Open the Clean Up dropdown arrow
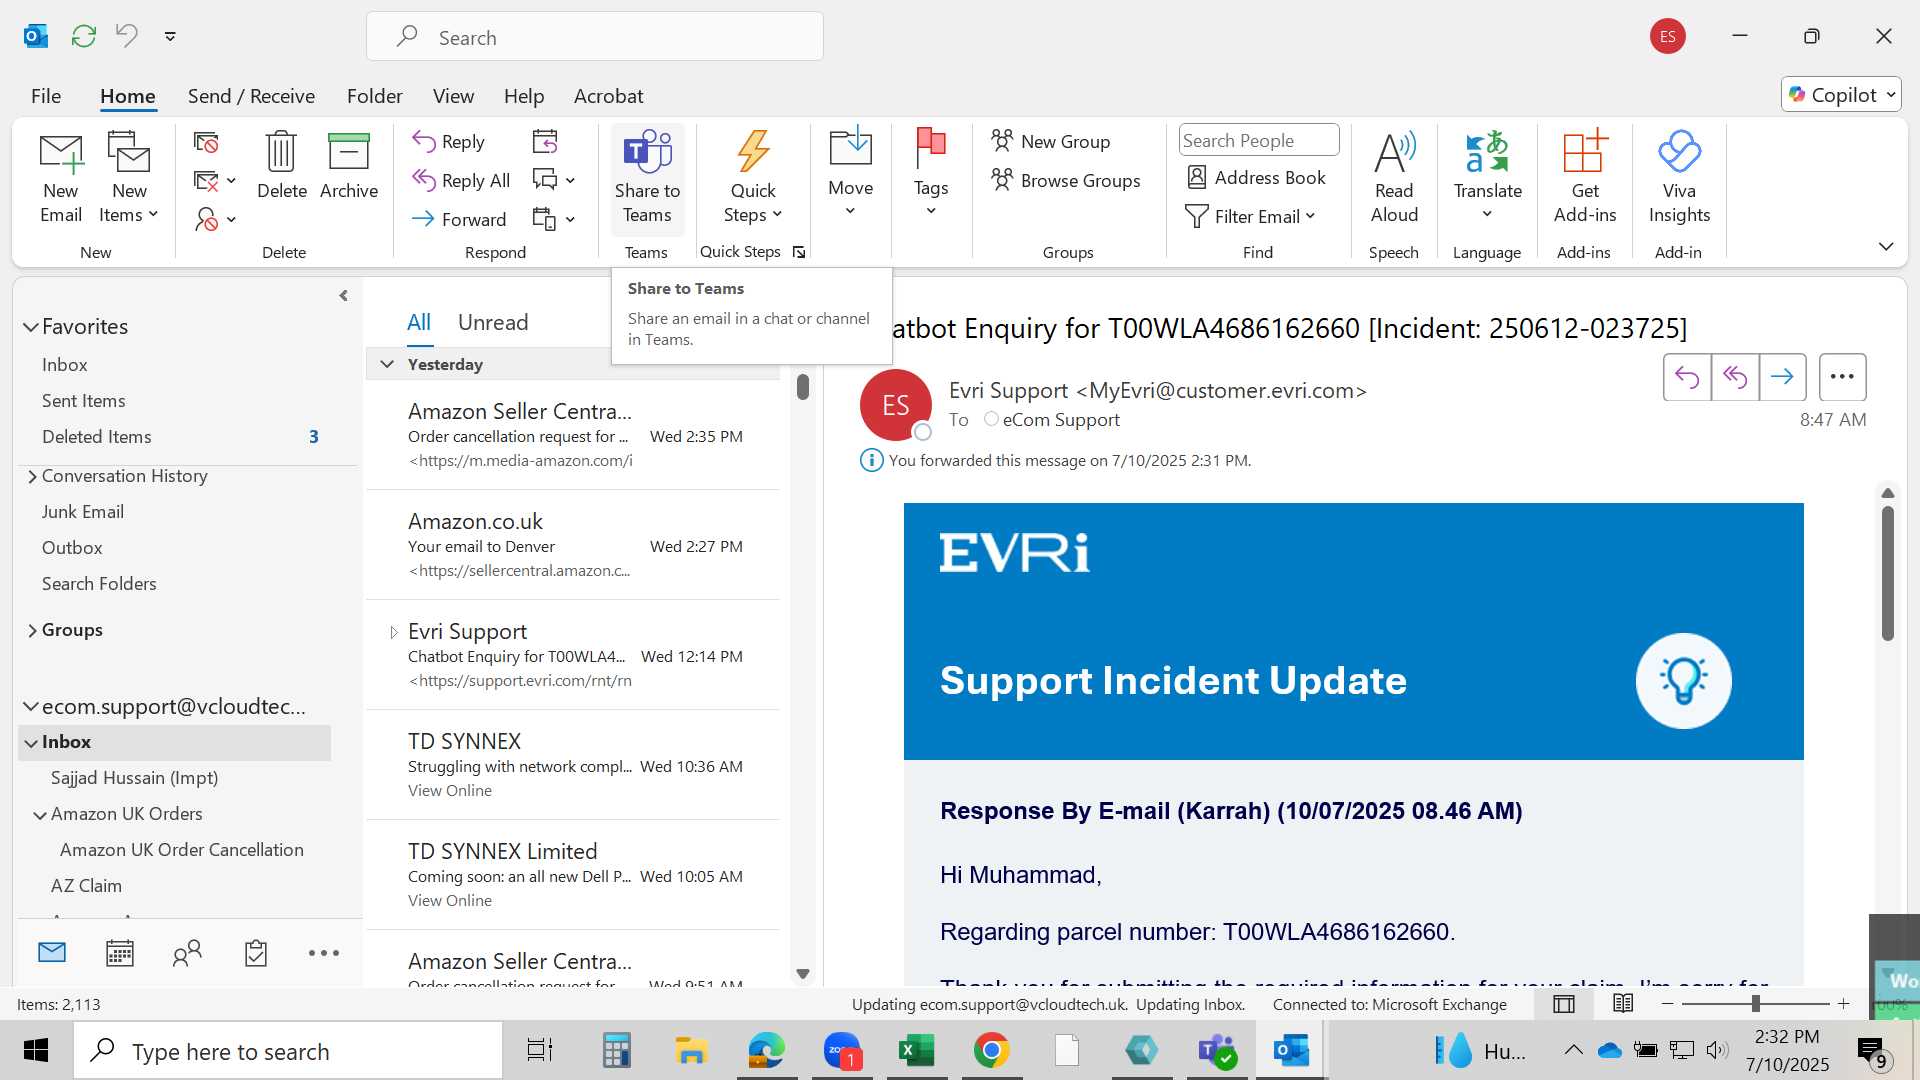 [231, 181]
